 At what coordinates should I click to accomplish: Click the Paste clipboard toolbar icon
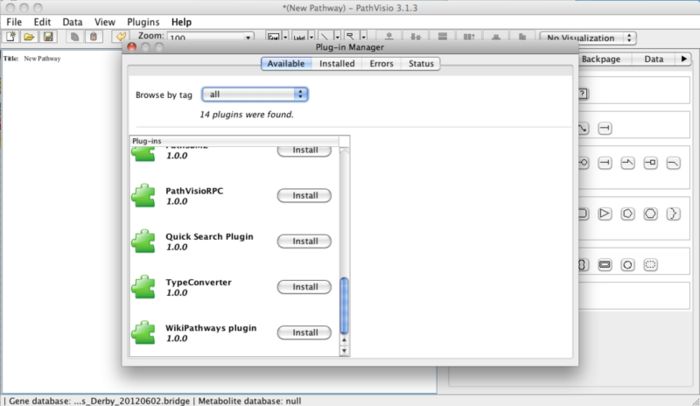pos(93,37)
